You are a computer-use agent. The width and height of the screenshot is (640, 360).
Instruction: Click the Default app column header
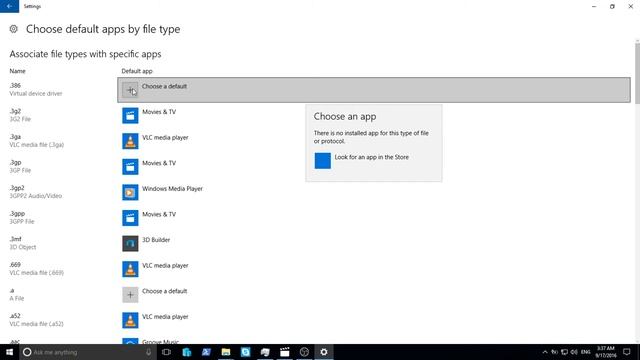(x=137, y=71)
